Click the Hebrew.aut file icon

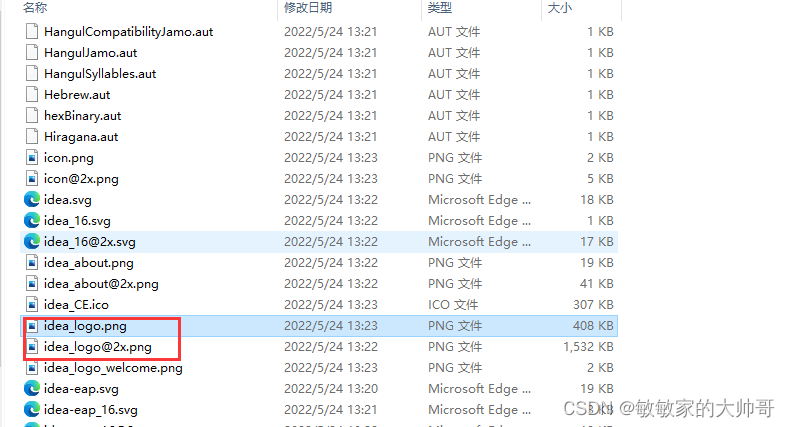32,95
